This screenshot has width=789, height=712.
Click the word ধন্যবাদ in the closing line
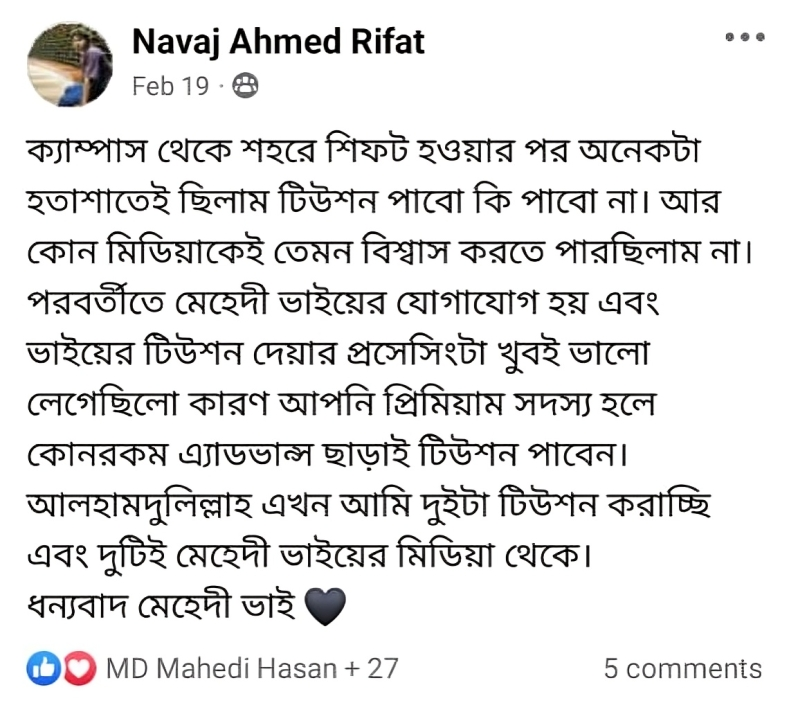point(76,606)
